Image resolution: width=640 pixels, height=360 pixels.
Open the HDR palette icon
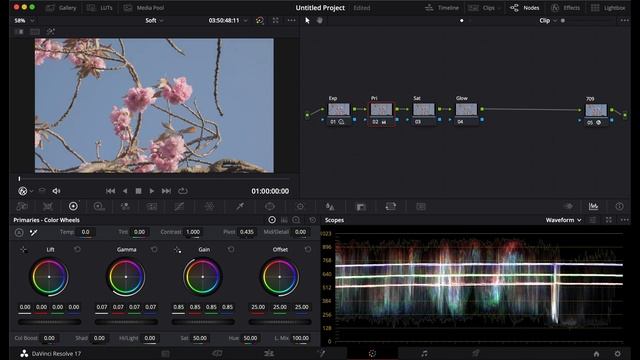(x=99, y=207)
